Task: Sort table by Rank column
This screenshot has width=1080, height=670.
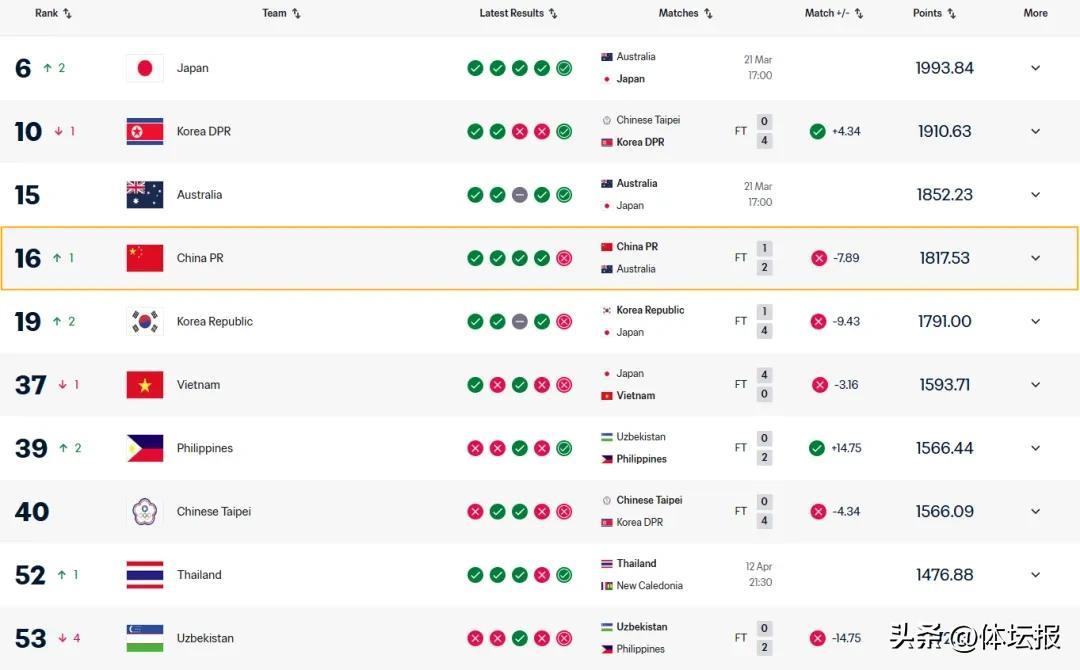Action: point(53,13)
